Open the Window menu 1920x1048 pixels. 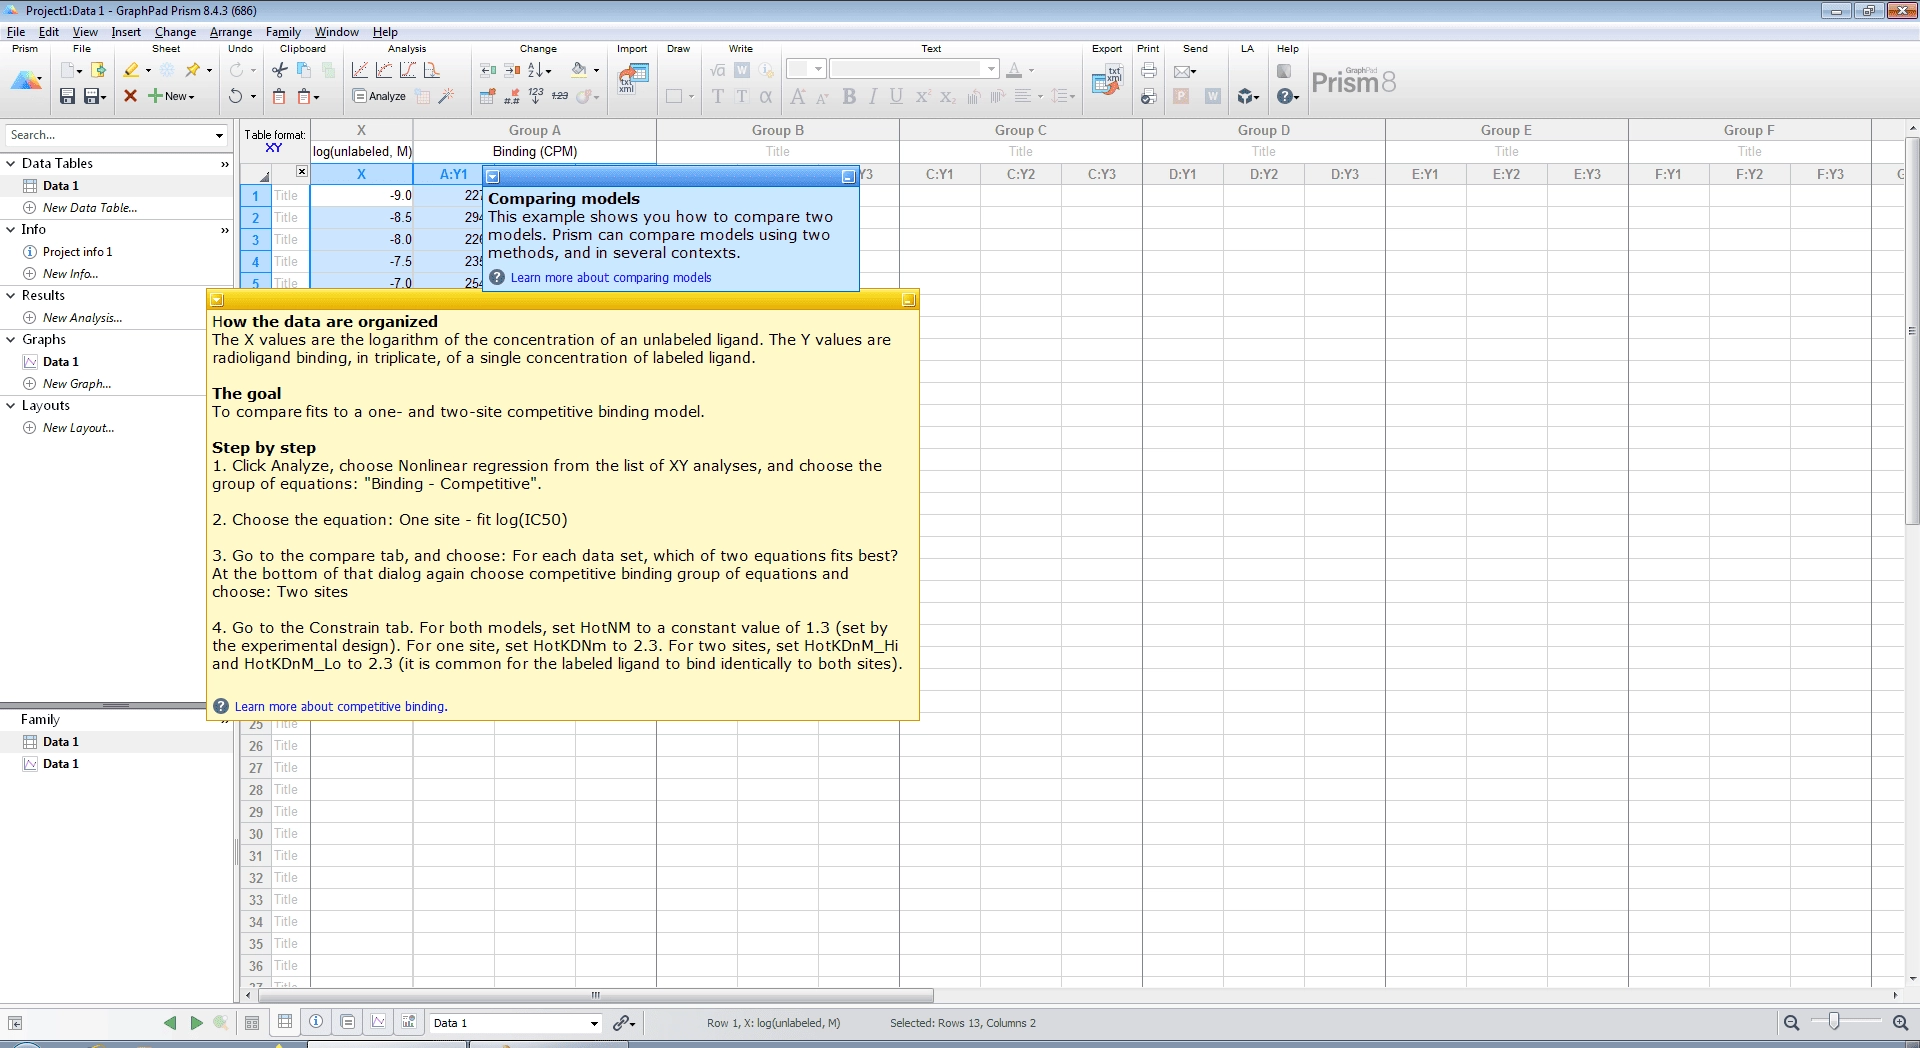337,32
